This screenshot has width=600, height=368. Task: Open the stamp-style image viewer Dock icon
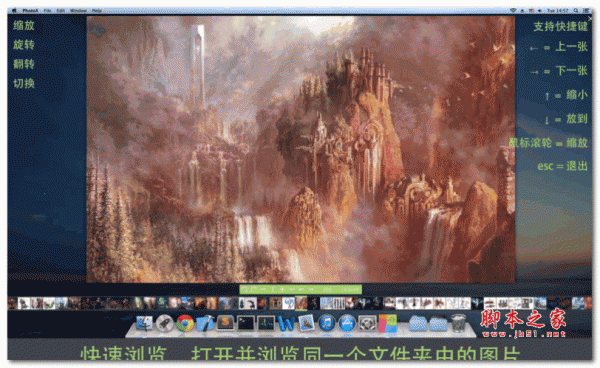point(306,324)
